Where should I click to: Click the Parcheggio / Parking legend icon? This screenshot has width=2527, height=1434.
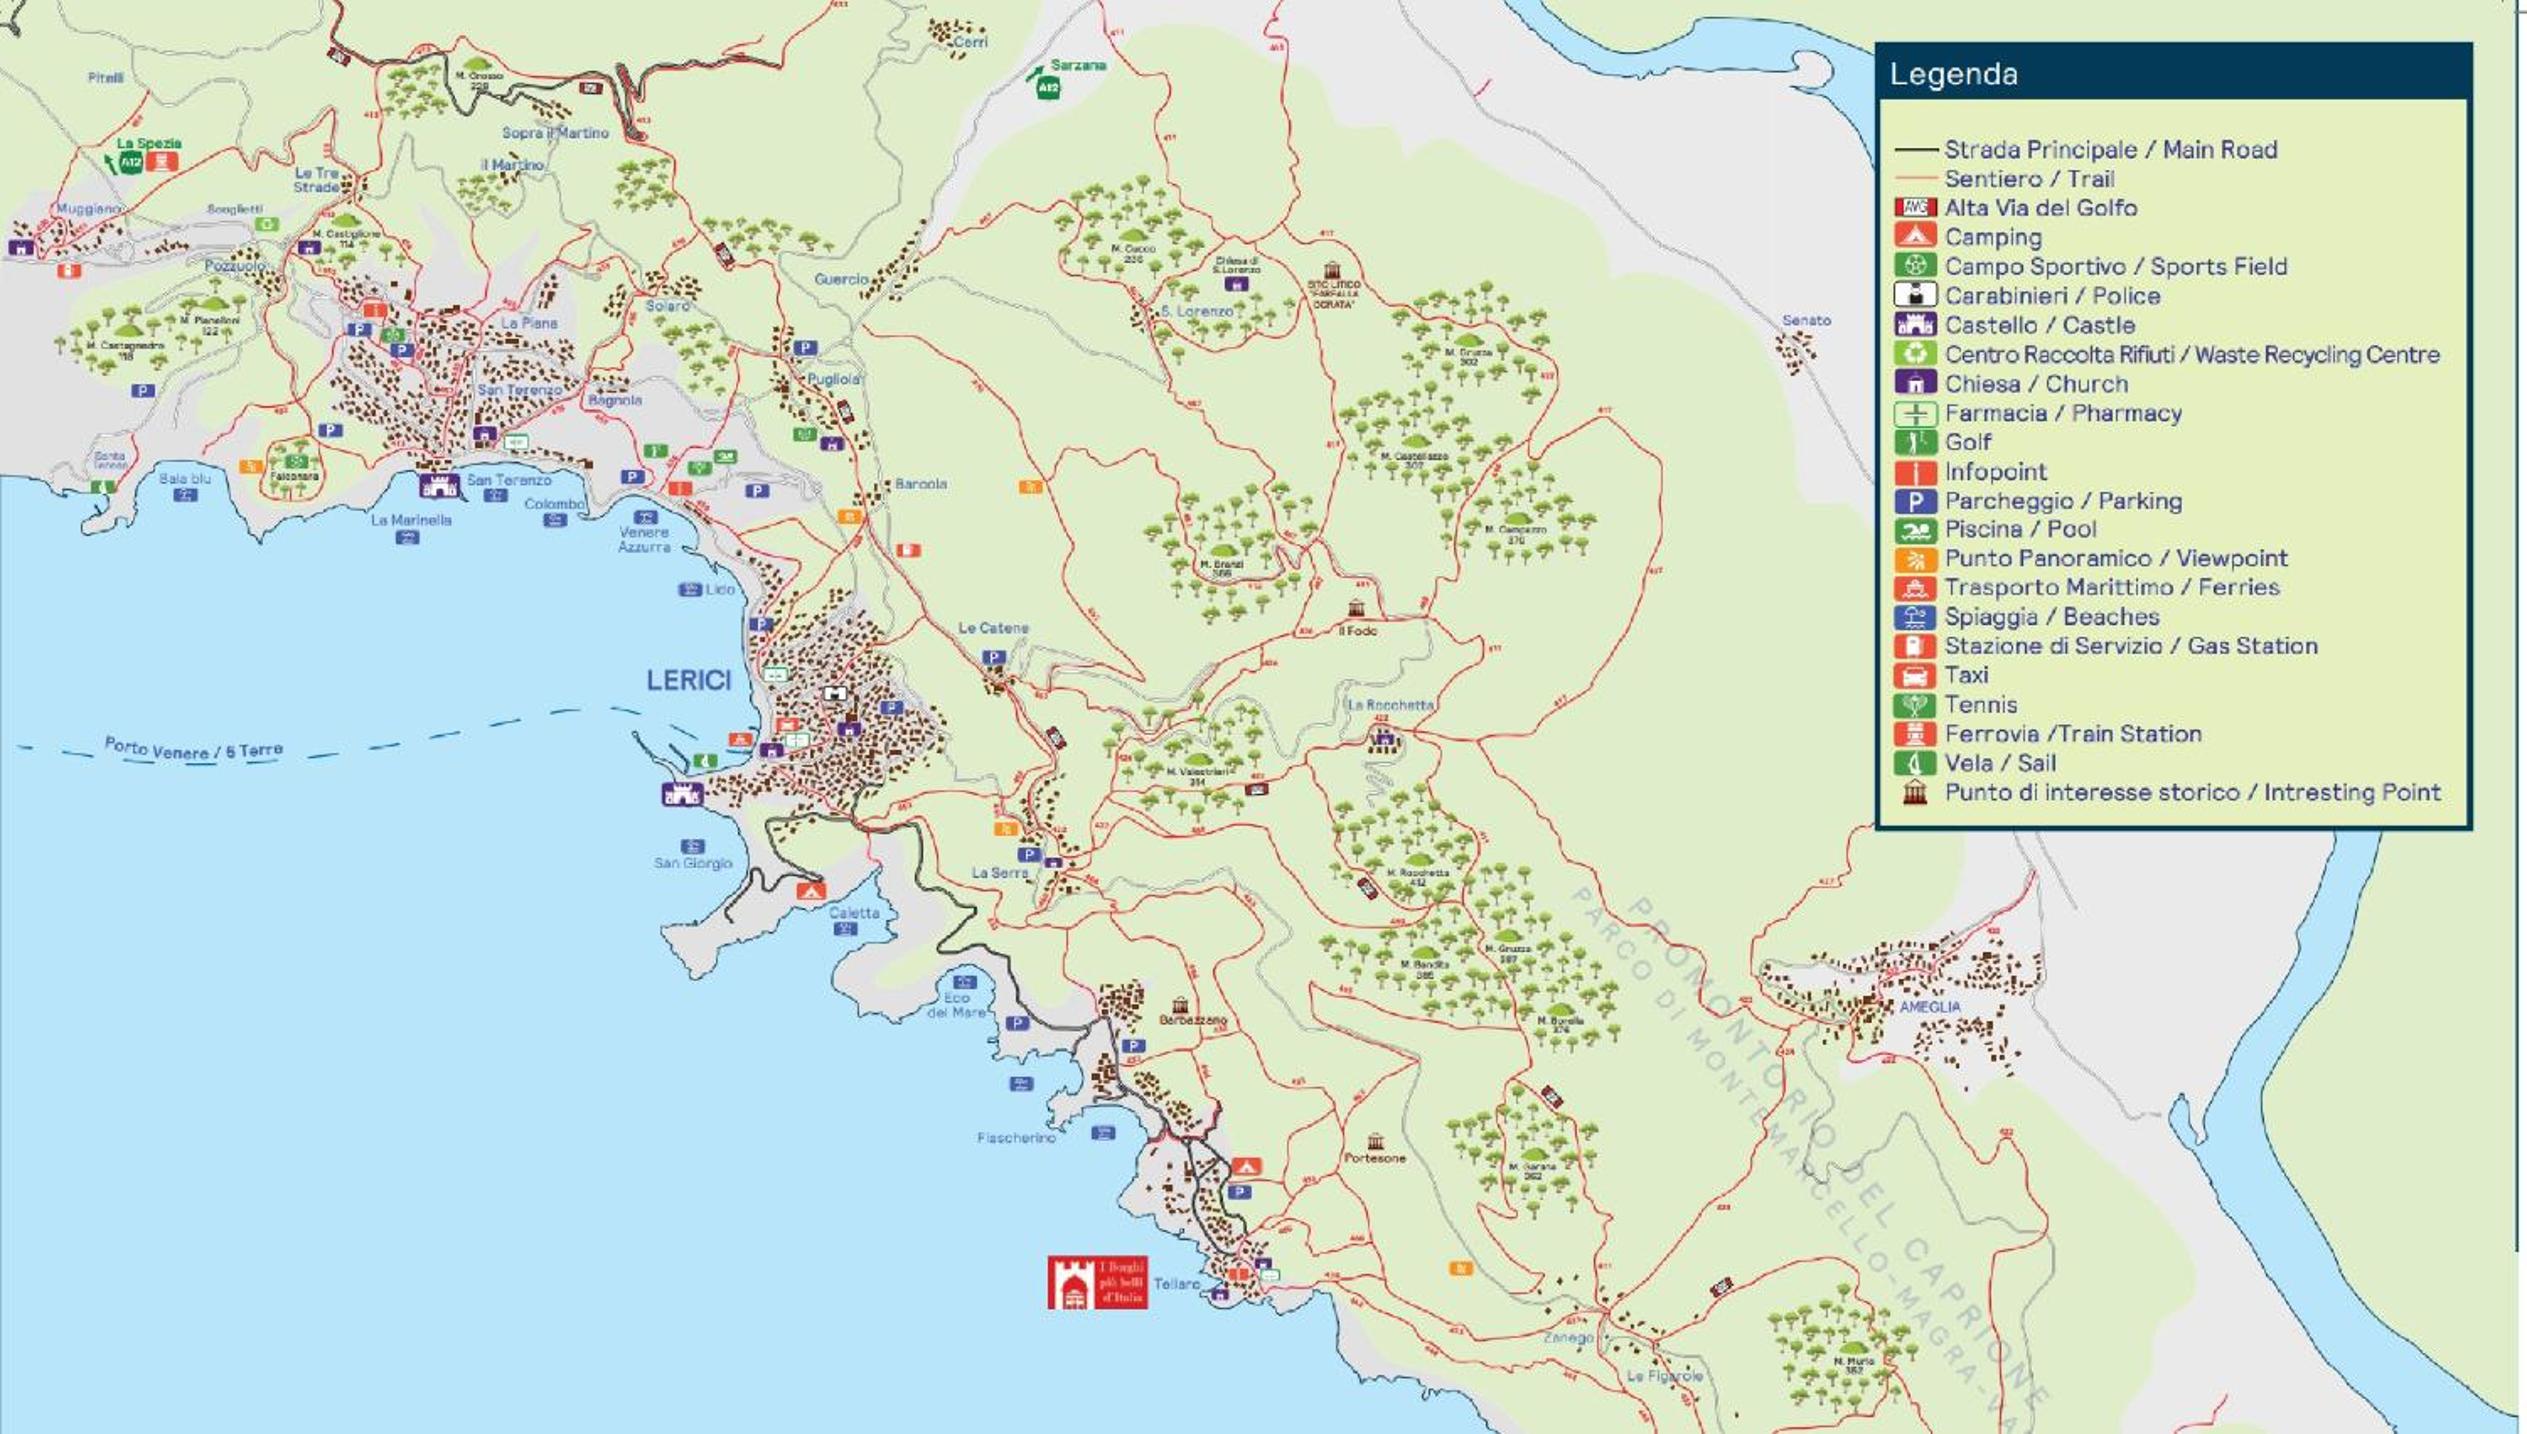point(1915,501)
